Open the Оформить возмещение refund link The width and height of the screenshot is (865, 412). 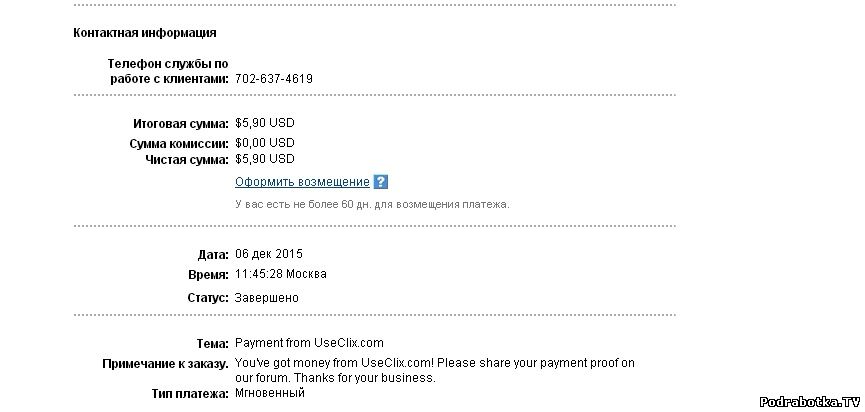point(302,182)
